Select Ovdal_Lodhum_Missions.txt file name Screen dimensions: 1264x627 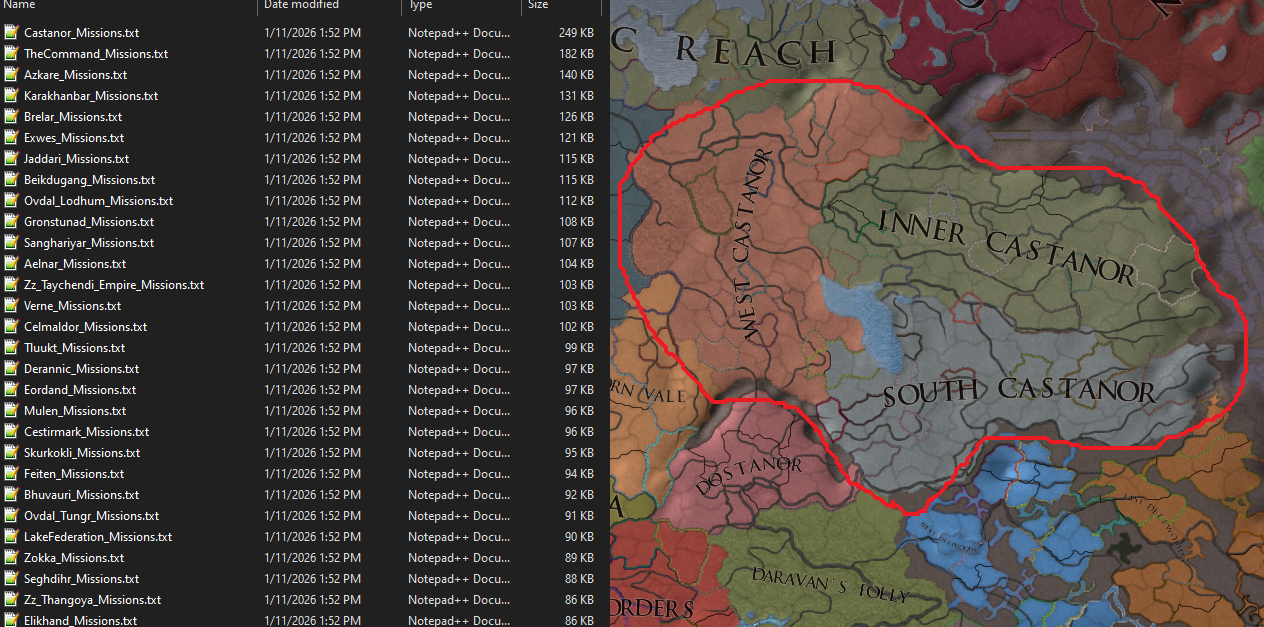tap(98, 201)
